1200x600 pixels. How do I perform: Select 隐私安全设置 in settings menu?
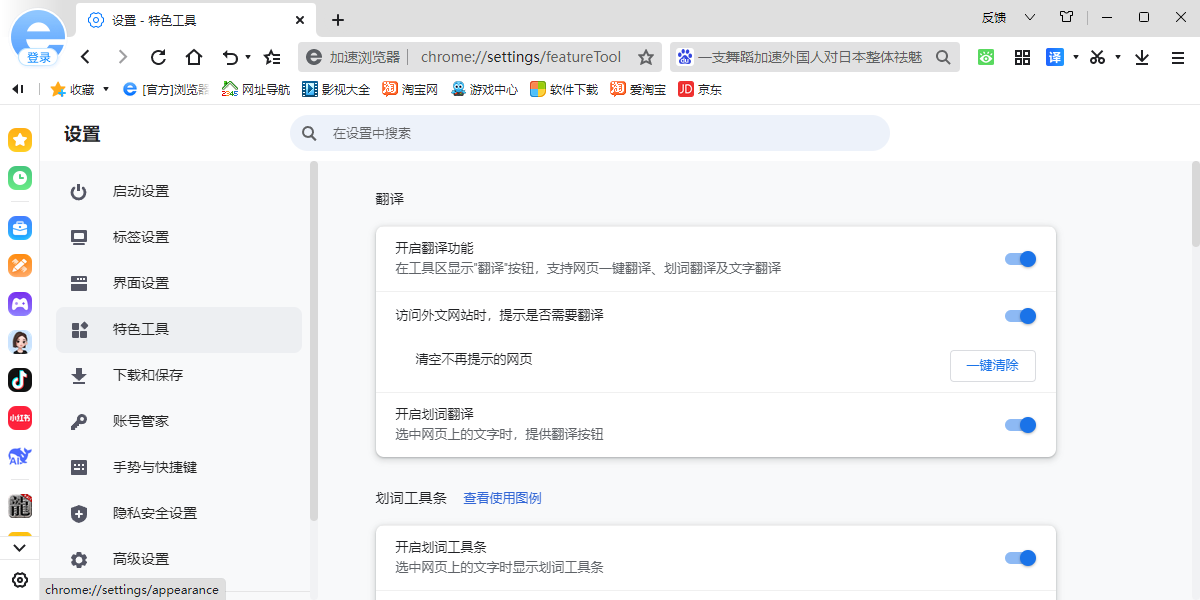[179, 514]
